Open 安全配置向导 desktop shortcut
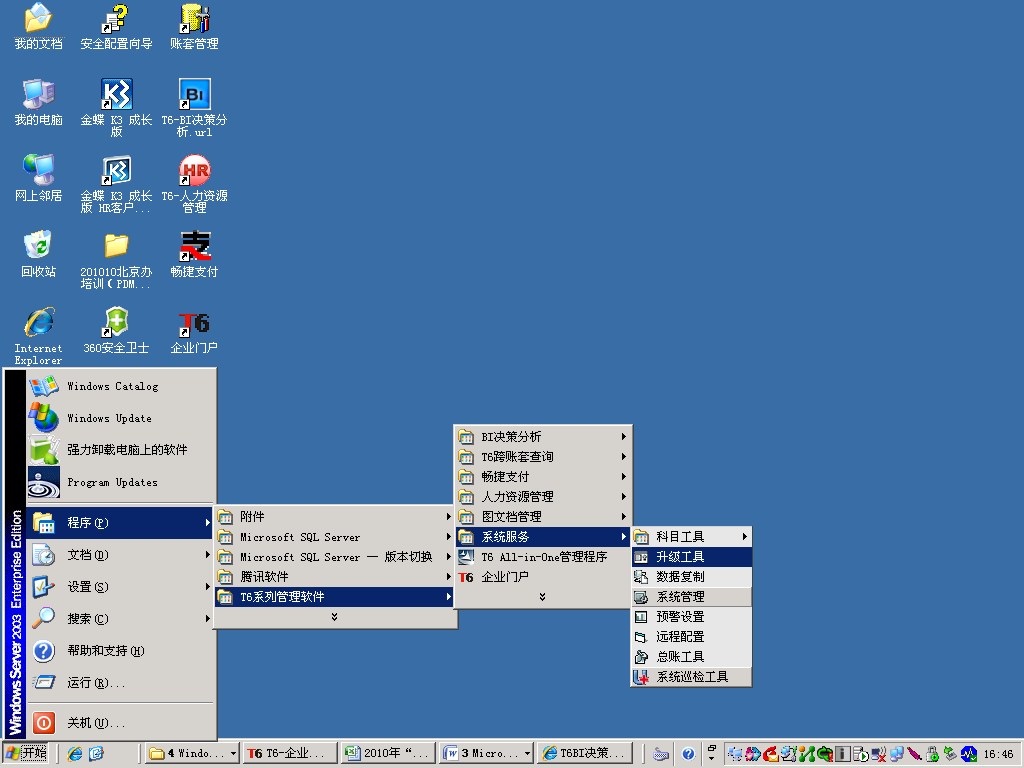 tap(116, 26)
